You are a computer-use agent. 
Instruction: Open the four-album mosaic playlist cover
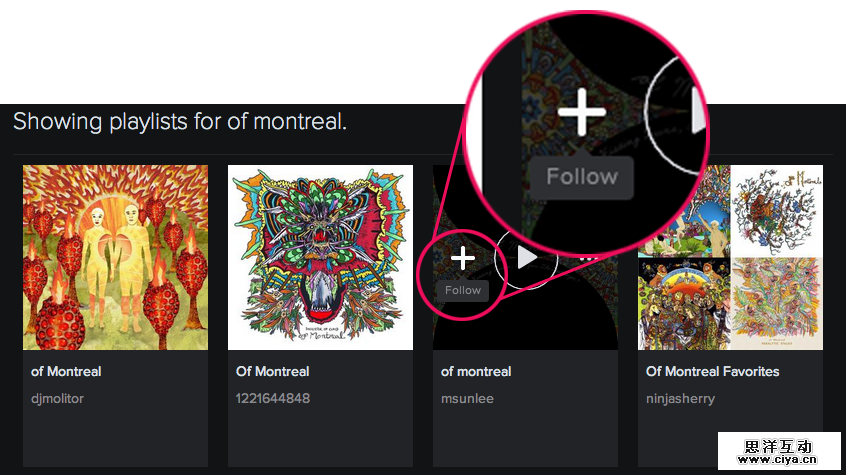click(730, 257)
